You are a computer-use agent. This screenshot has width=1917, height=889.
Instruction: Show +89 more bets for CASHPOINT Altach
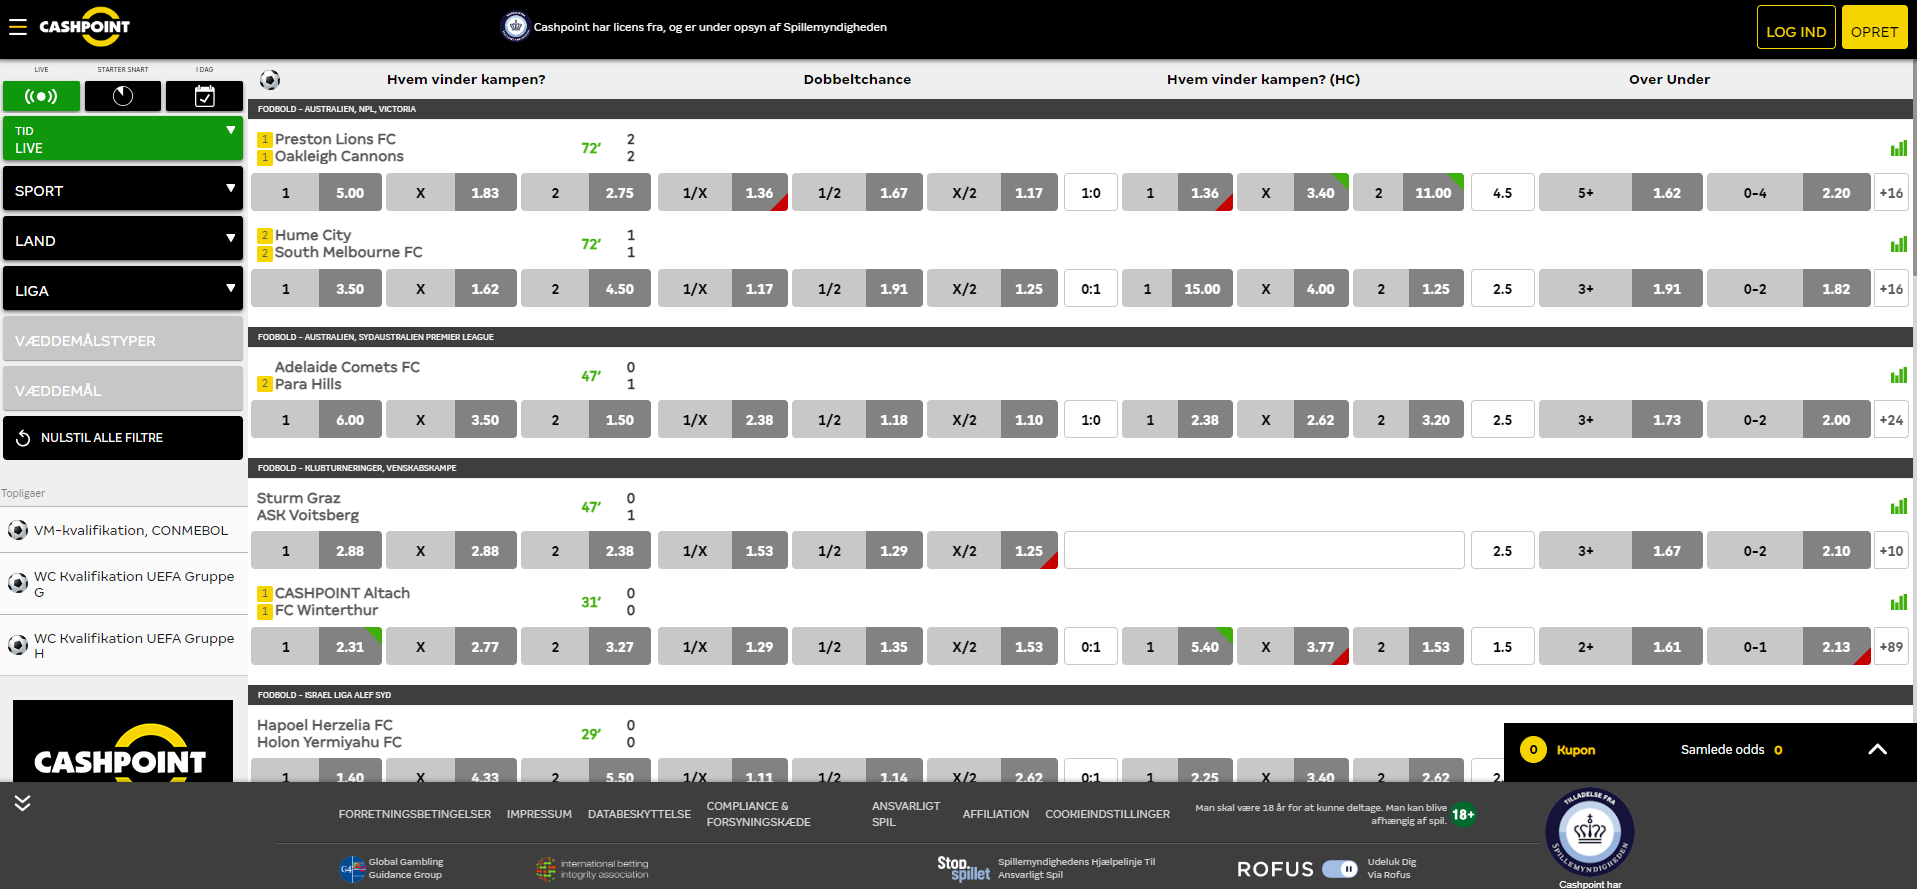[x=1891, y=647]
